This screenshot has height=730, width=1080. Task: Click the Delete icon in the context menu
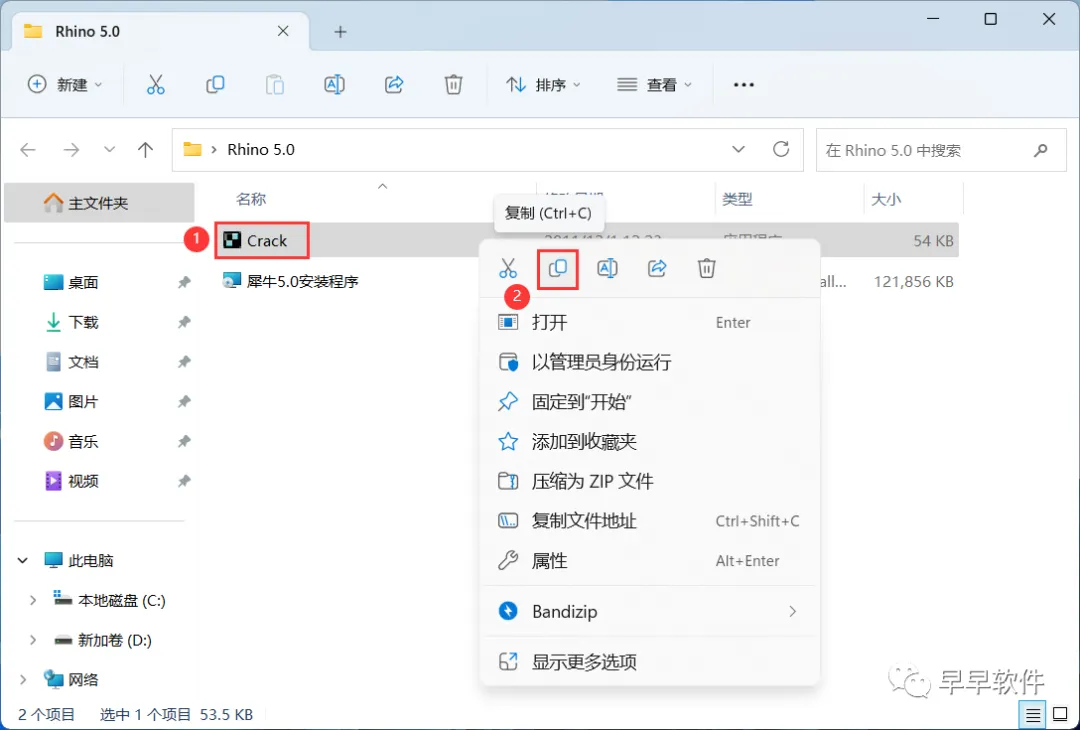coord(707,268)
